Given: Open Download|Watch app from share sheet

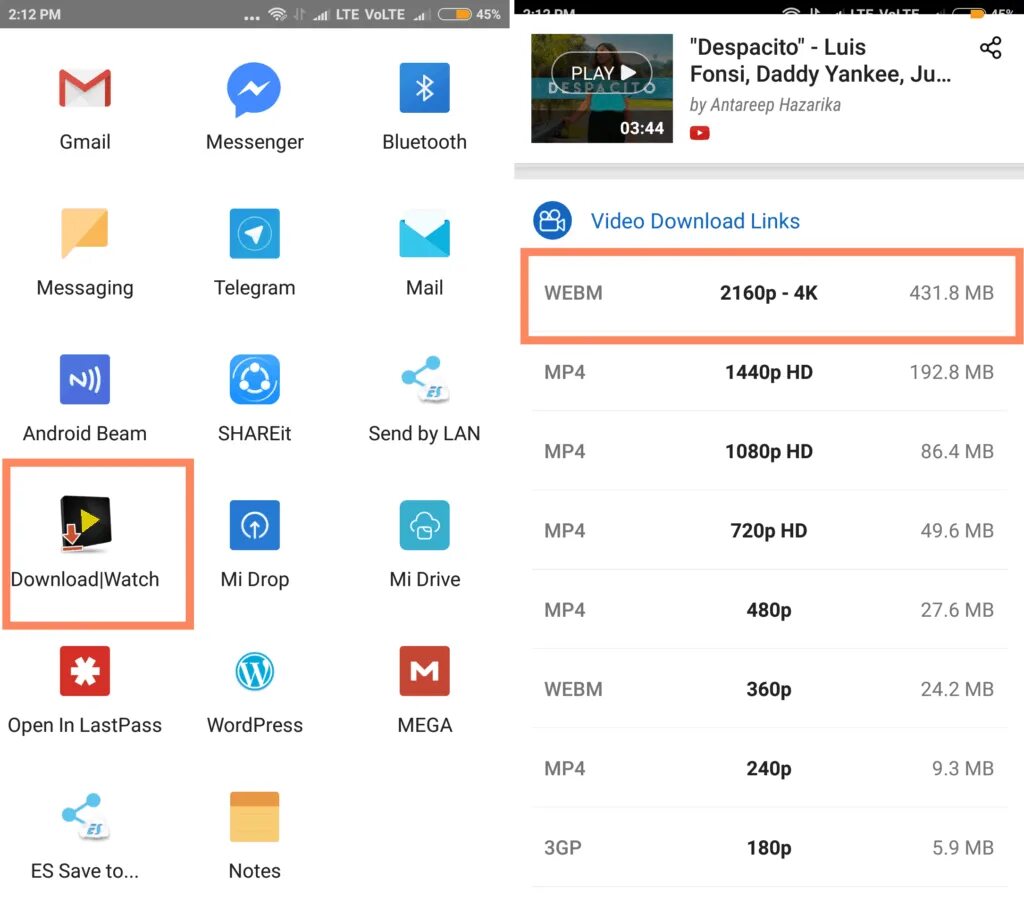Looking at the screenshot, I should [x=86, y=524].
